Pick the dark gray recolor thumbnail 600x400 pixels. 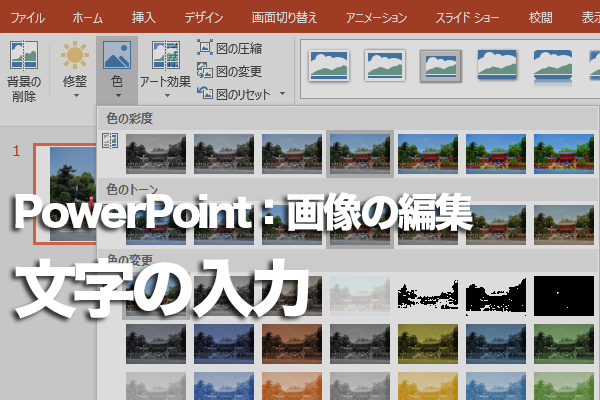coord(156,344)
